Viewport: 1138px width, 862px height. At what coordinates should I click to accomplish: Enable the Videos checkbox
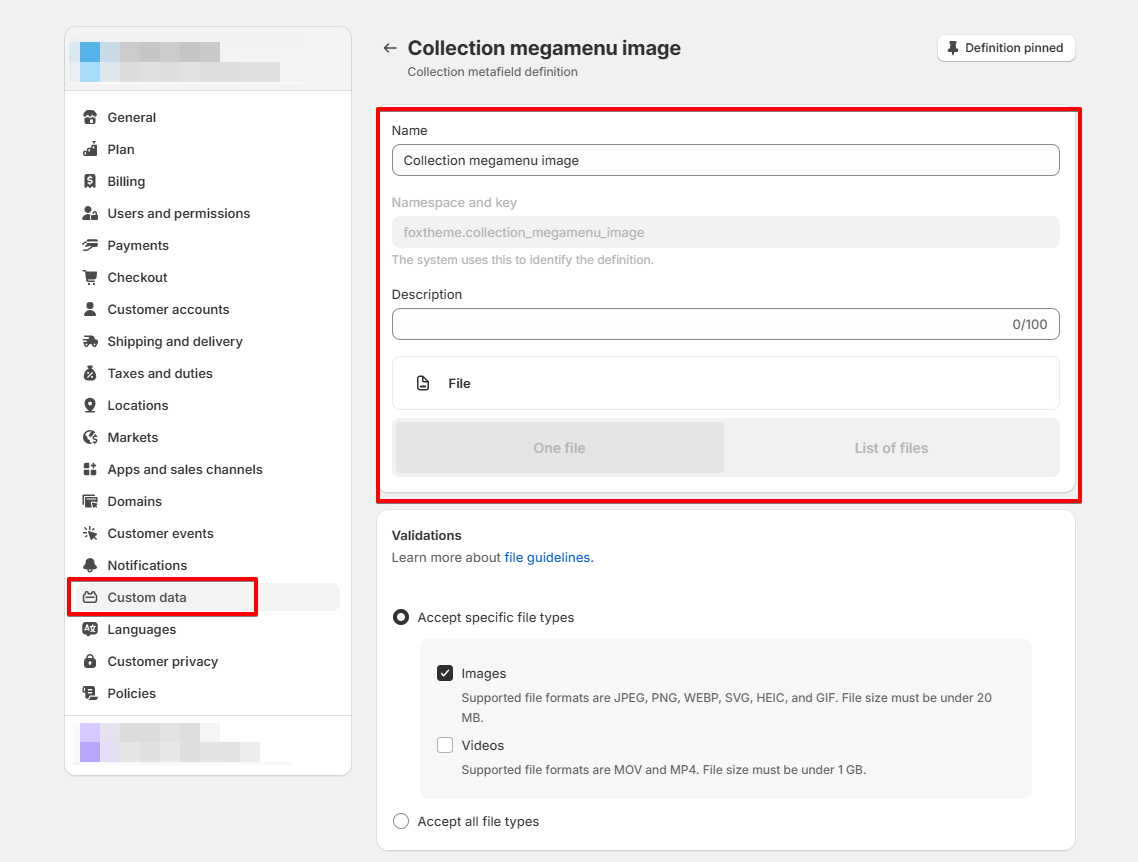pyautogui.click(x=445, y=745)
